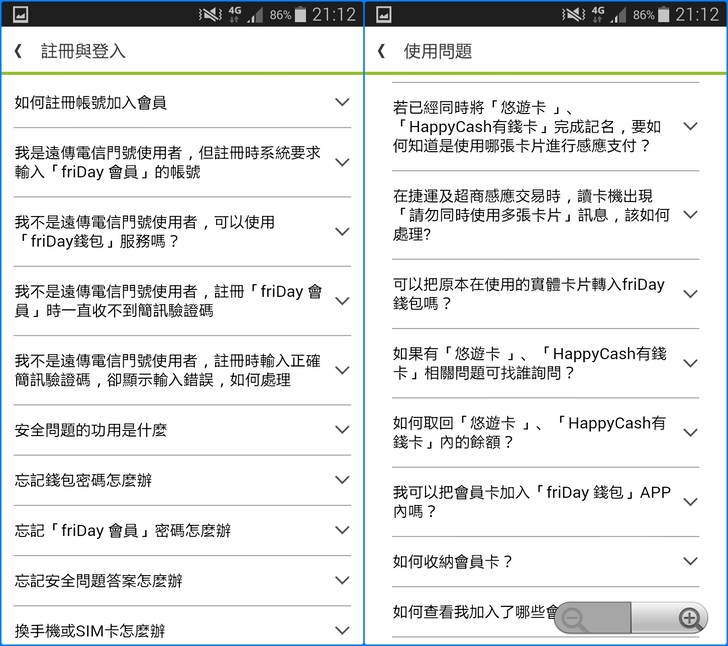728x646 pixels.
Task: Tap back arrow beside 註冊與登入
Action: [x=19, y=51]
